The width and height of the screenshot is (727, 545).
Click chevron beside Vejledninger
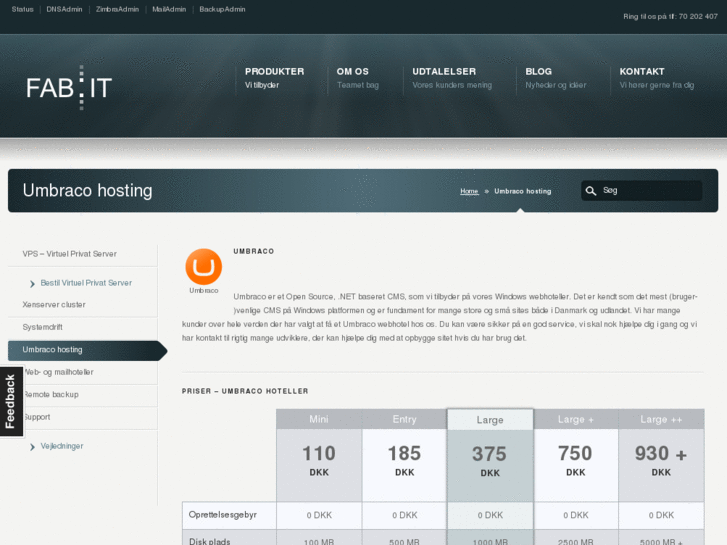click(x=32, y=447)
